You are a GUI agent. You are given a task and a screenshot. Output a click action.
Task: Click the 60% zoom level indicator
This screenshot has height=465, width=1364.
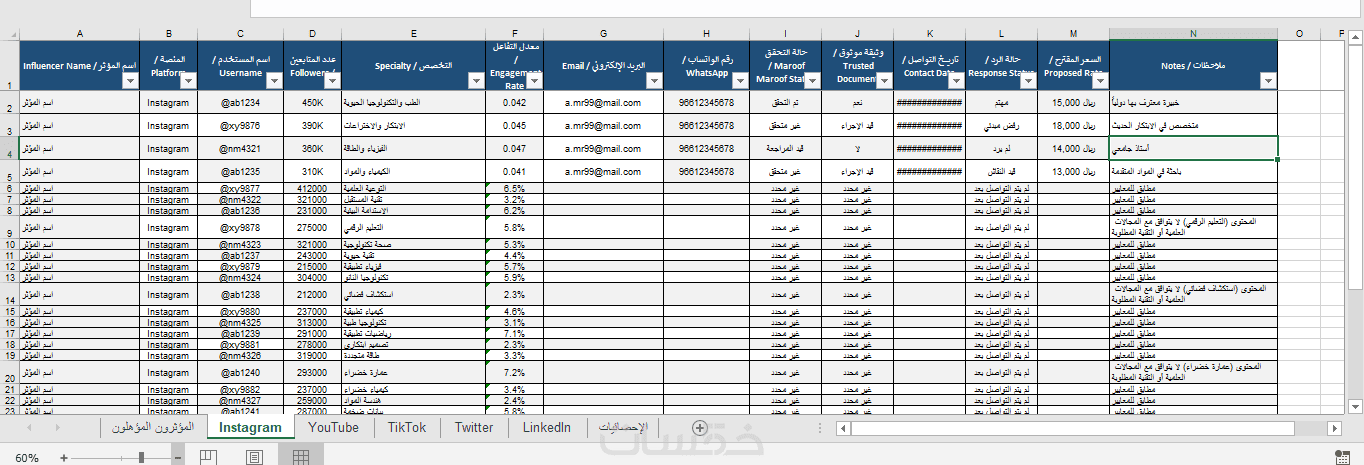tap(27, 458)
